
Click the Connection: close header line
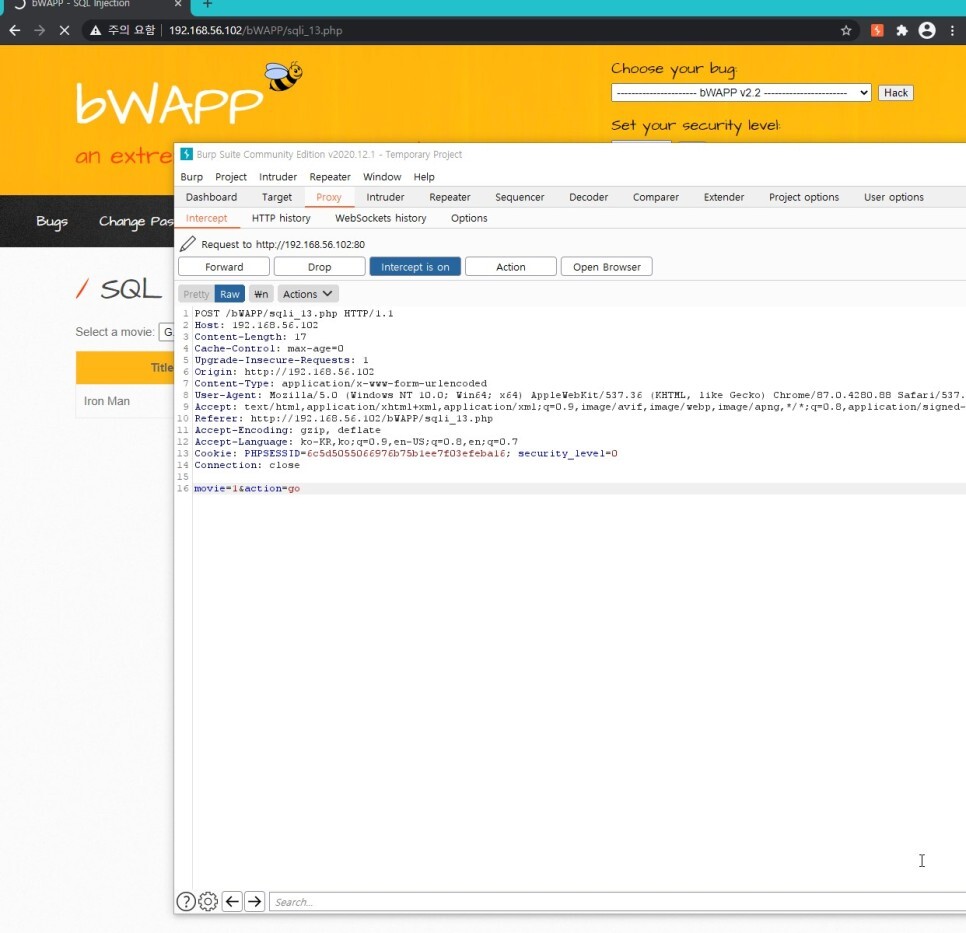point(247,465)
